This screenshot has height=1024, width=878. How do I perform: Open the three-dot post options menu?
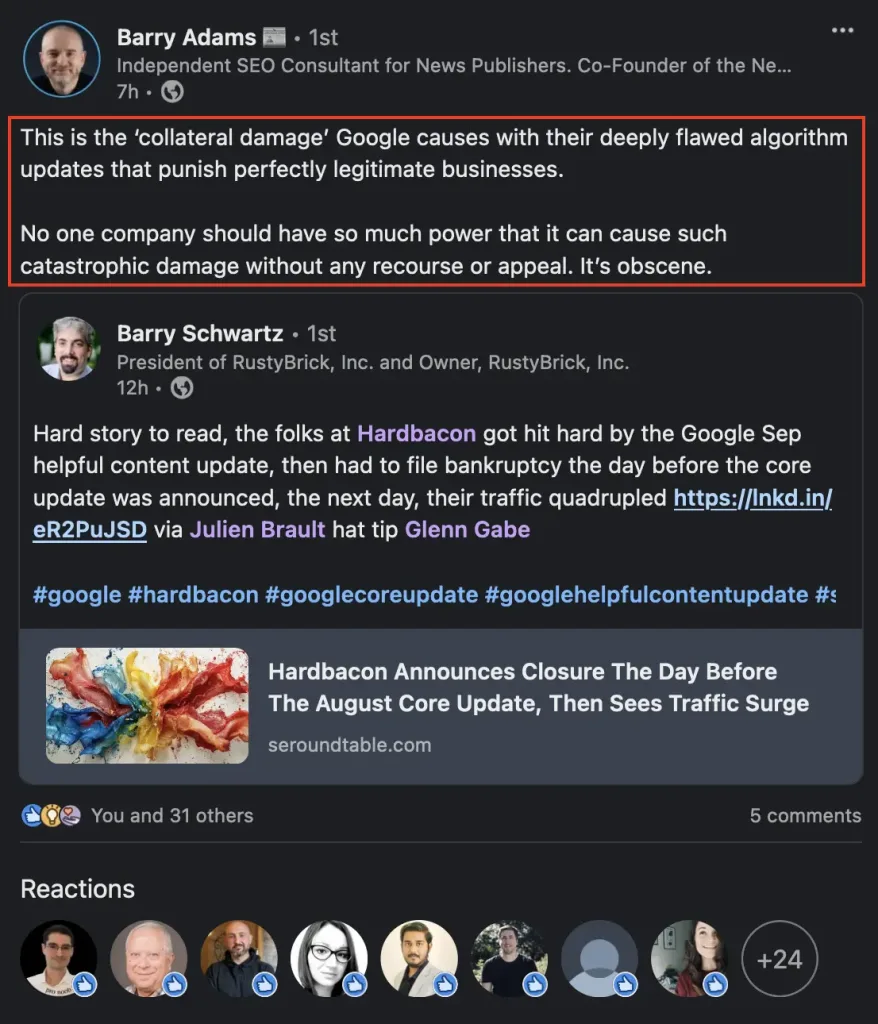click(842, 31)
